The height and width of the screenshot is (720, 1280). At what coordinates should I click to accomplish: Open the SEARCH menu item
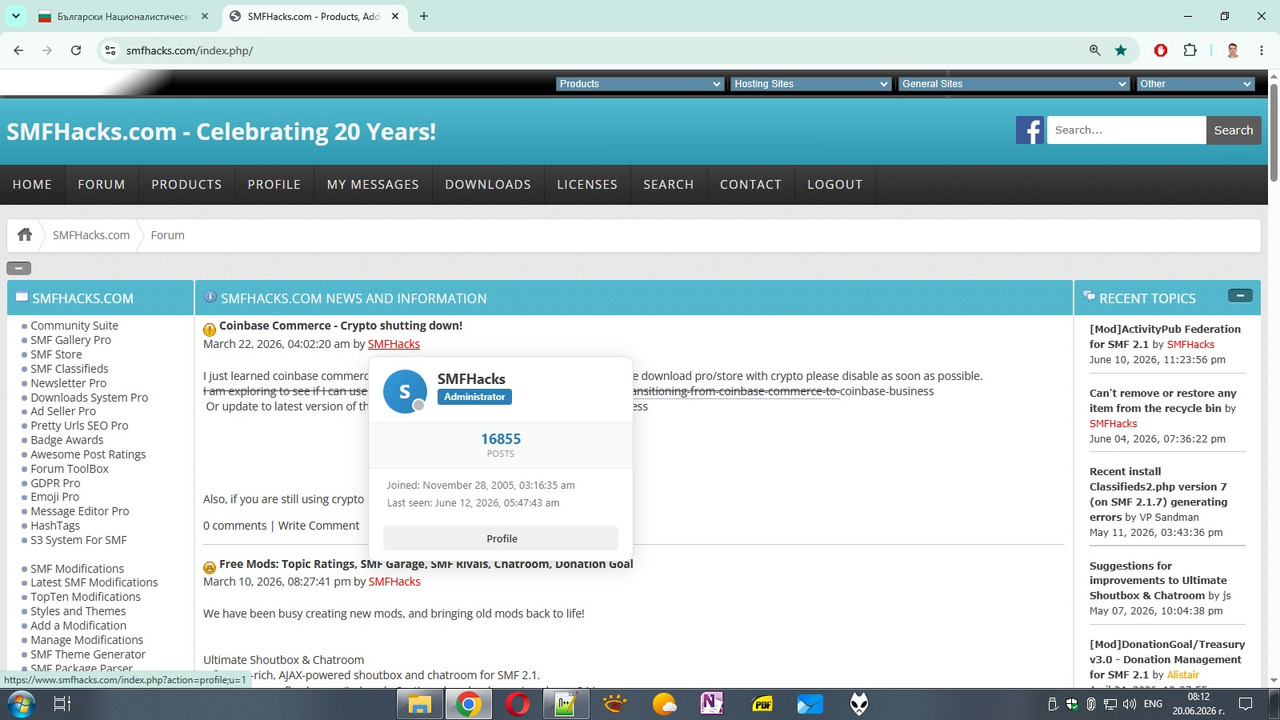click(x=669, y=184)
